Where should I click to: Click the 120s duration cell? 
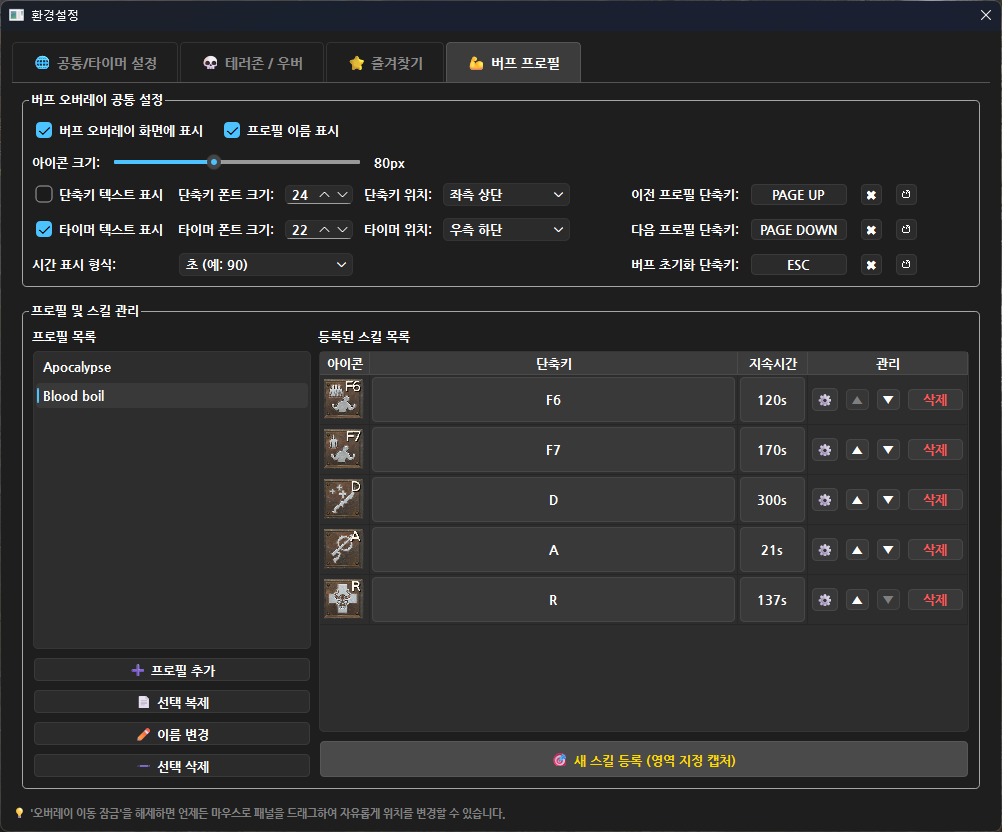pyautogui.click(x=772, y=400)
